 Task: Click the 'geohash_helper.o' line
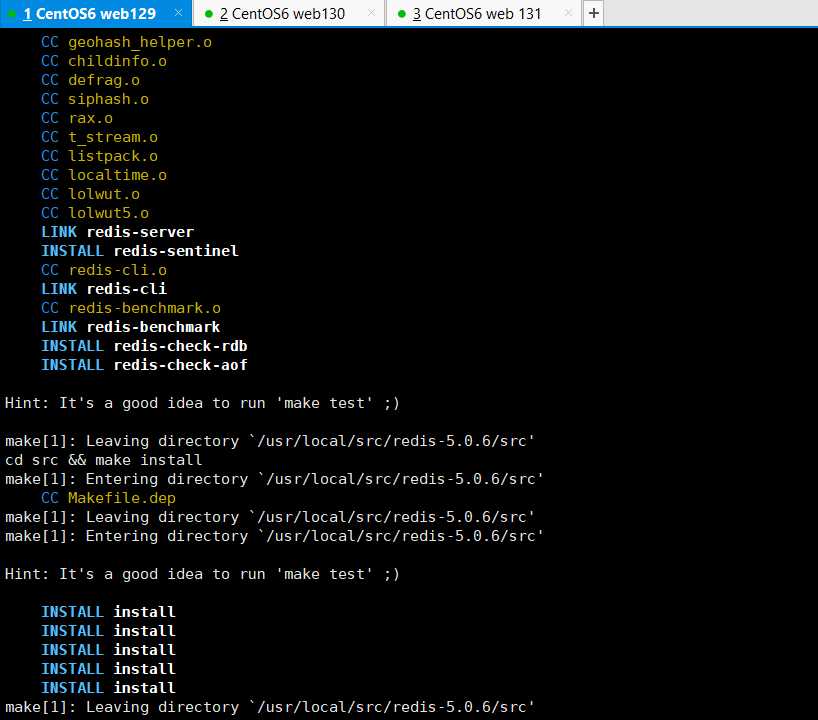coord(127,42)
